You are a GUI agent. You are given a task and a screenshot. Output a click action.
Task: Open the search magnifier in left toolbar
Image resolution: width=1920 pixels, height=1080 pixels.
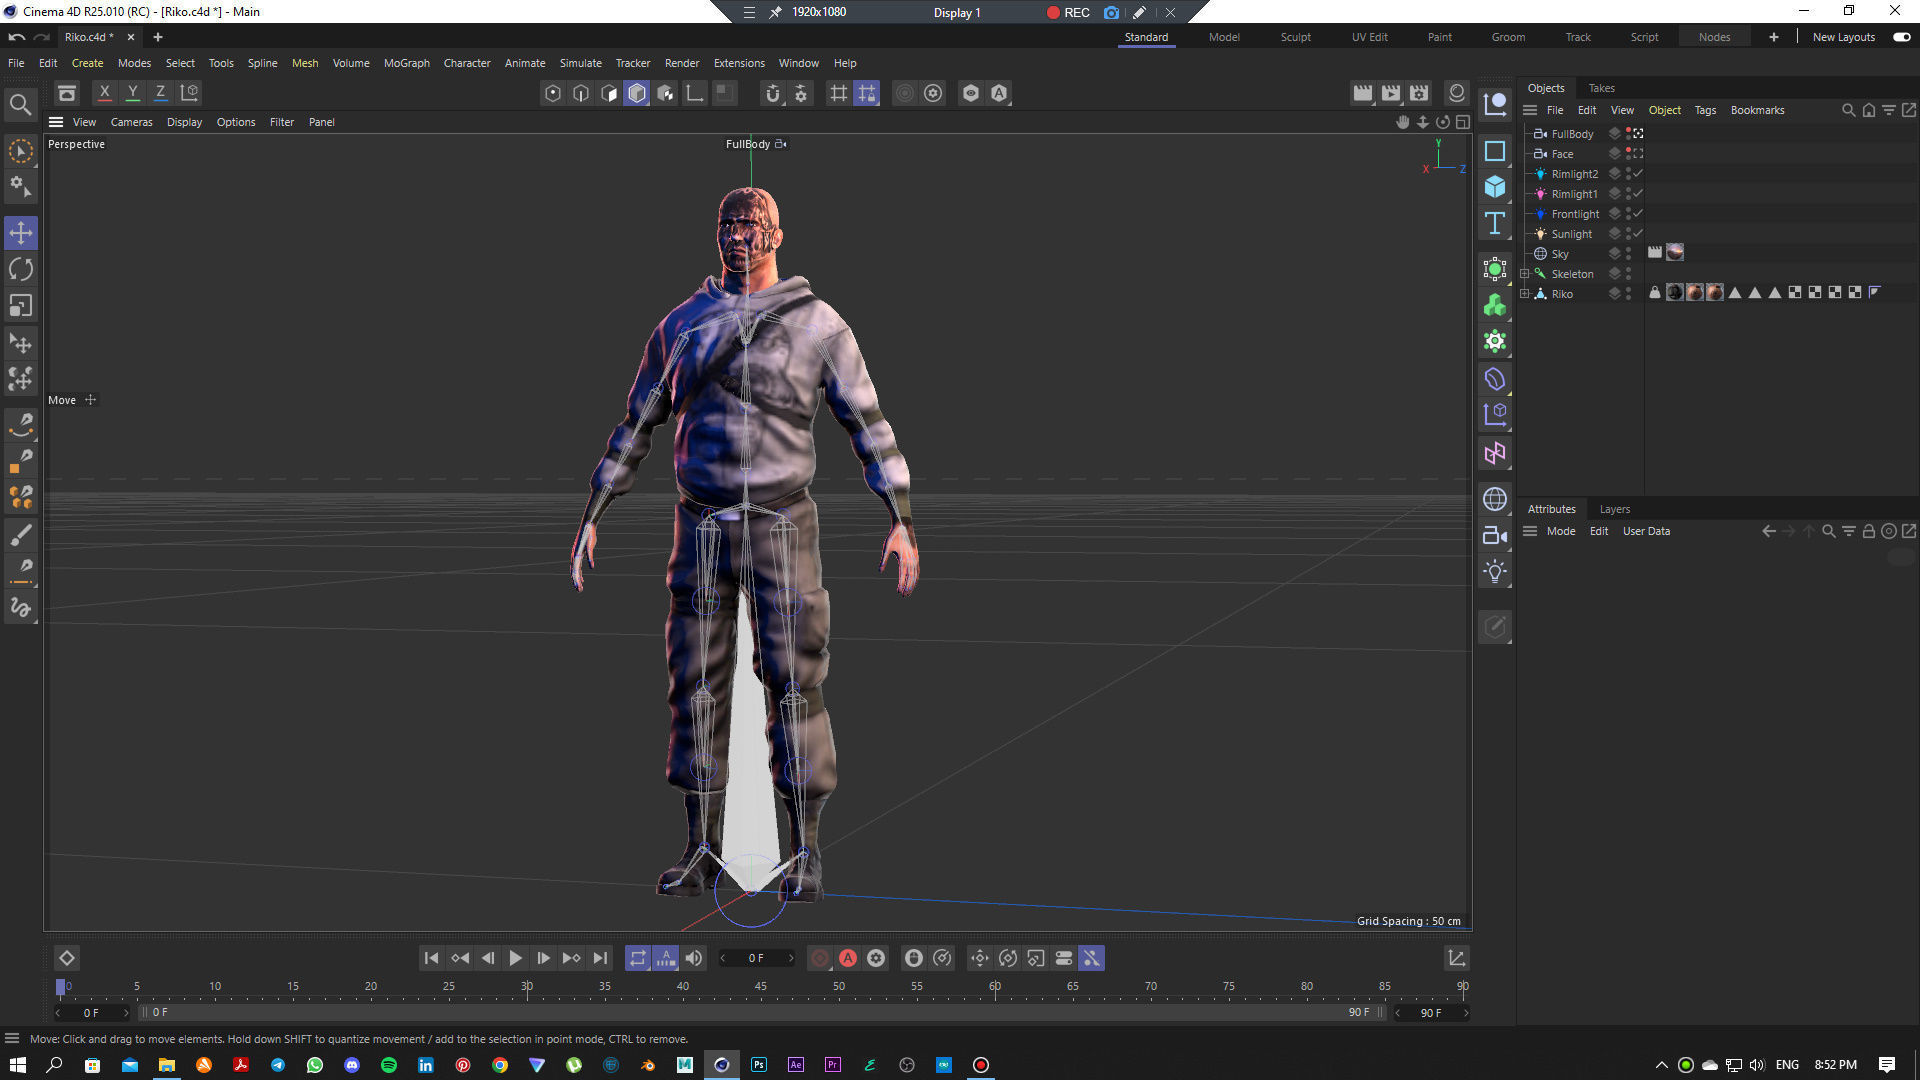coord(20,104)
